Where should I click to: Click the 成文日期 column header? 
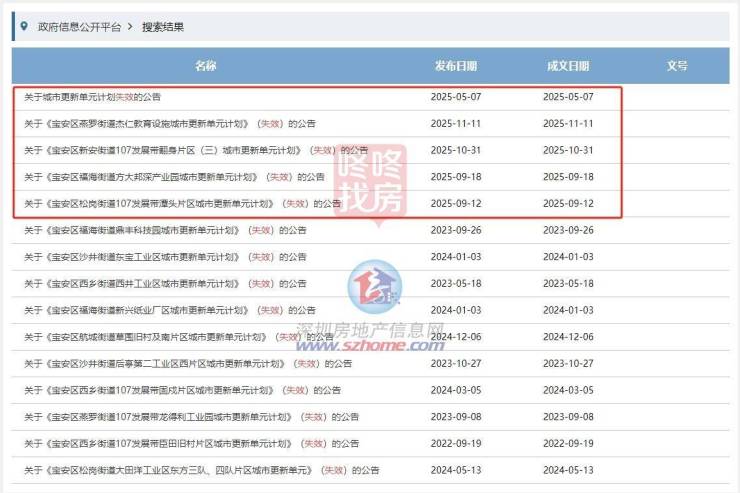point(568,66)
